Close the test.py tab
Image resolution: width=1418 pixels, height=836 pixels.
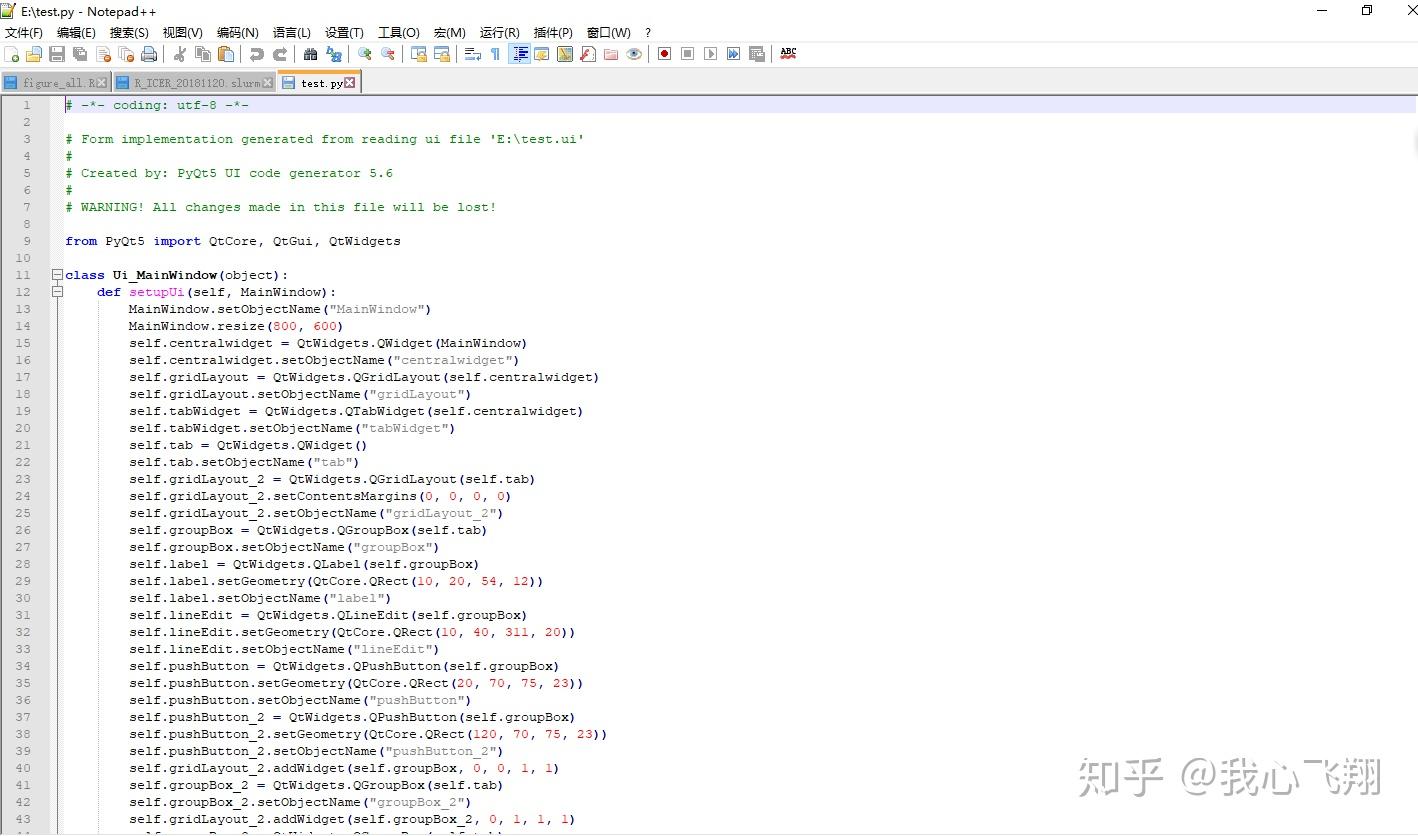[349, 83]
